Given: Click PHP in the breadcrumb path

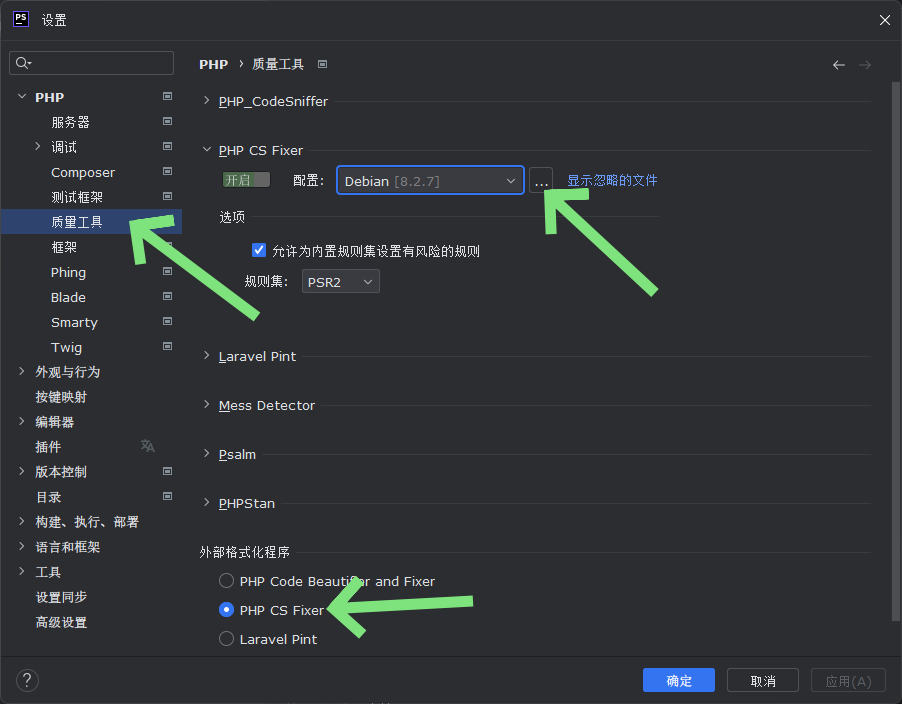Looking at the screenshot, I should point(213,64).
